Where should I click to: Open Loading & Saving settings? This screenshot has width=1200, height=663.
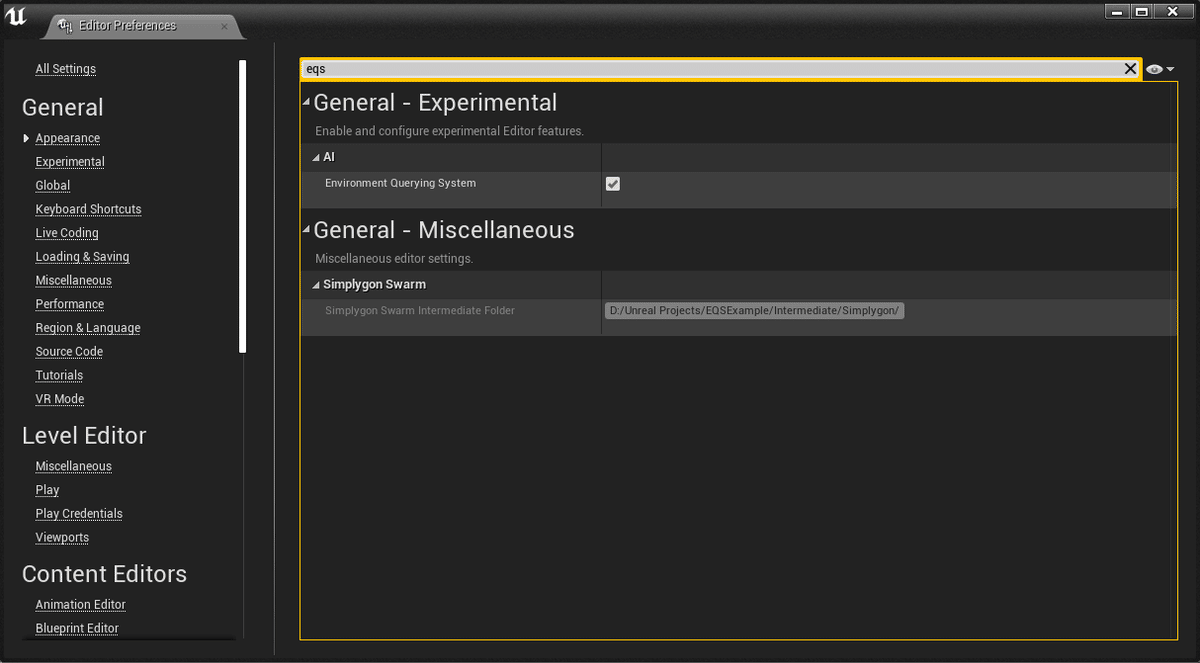82,257
